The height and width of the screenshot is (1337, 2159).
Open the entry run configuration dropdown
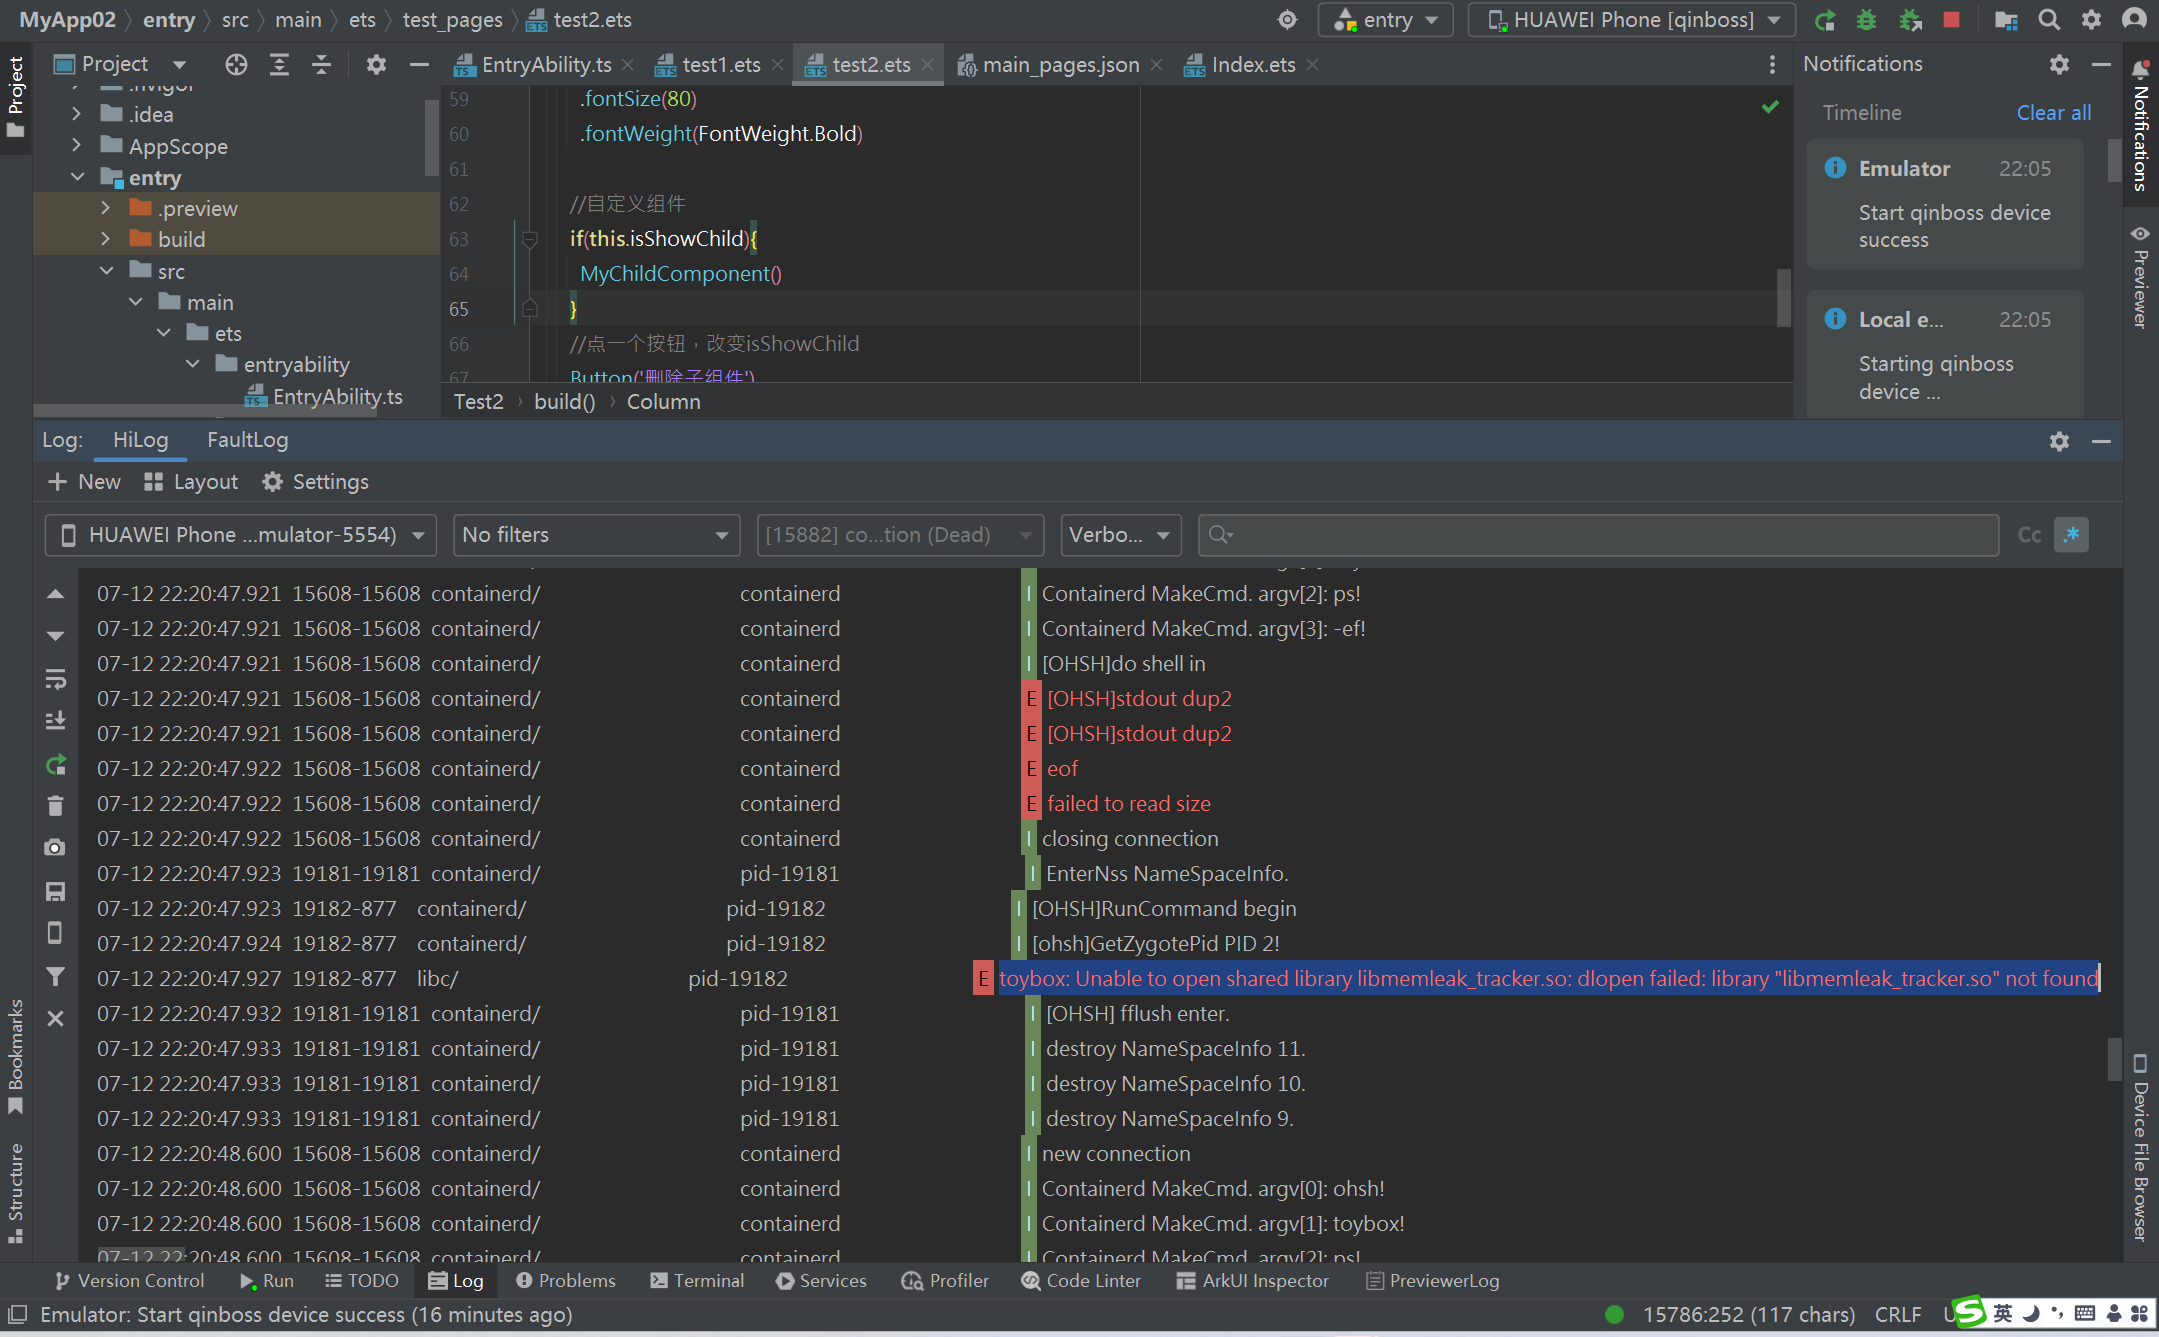click(1386, 20)
